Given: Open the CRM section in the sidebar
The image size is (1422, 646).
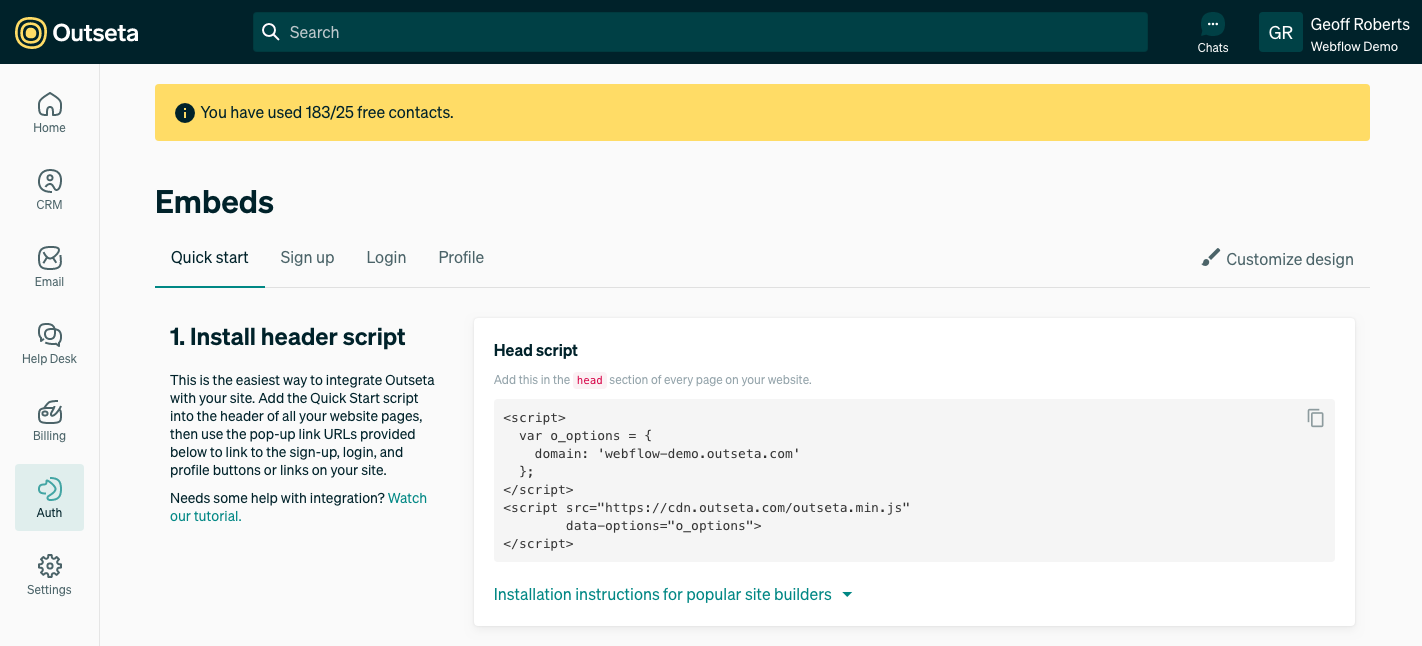Looking at the screenshot, I should 49,189.
